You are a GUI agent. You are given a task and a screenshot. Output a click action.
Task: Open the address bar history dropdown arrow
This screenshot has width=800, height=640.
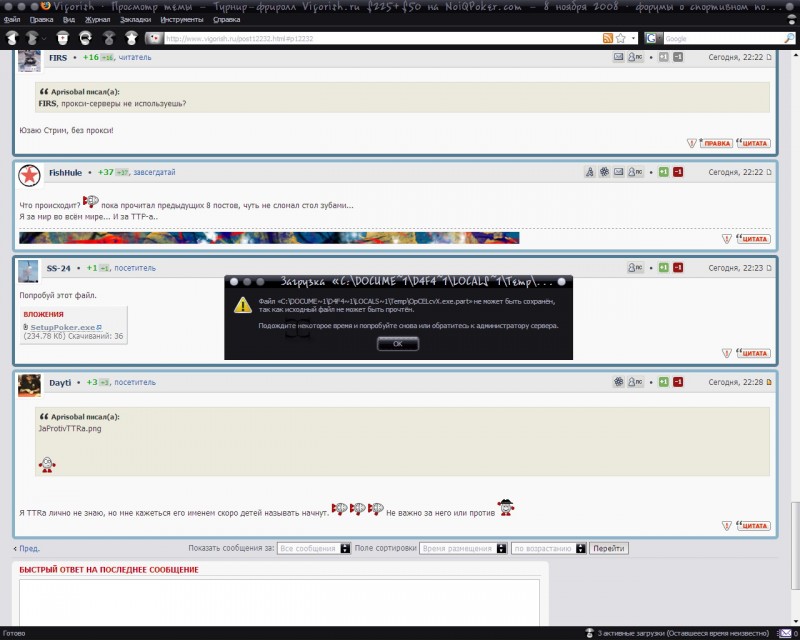(633, 38)
